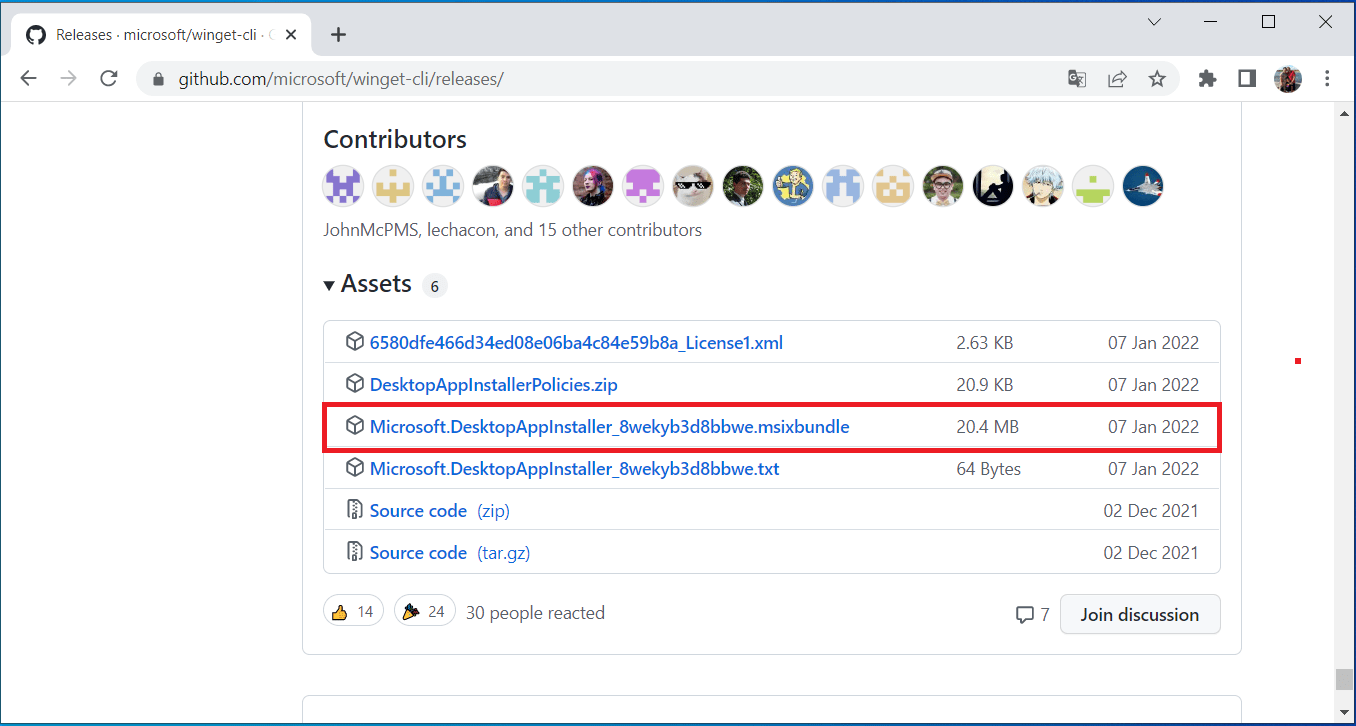Open the sunglasses dog contributor avatar
The width and height of the screenshot is (1356, 726).
(x=693, y=186)
